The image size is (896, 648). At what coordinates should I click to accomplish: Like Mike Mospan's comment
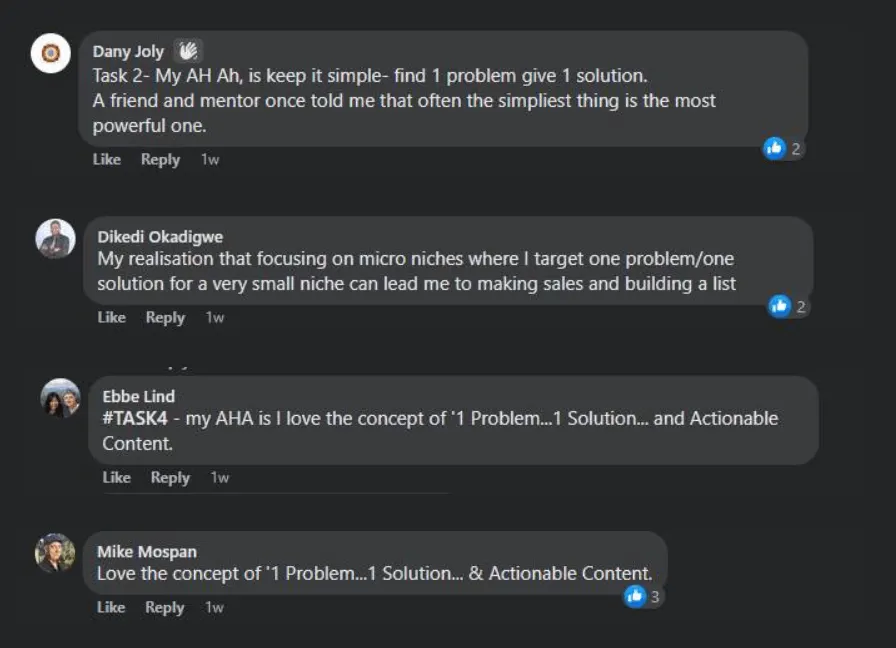coord(111,607)
